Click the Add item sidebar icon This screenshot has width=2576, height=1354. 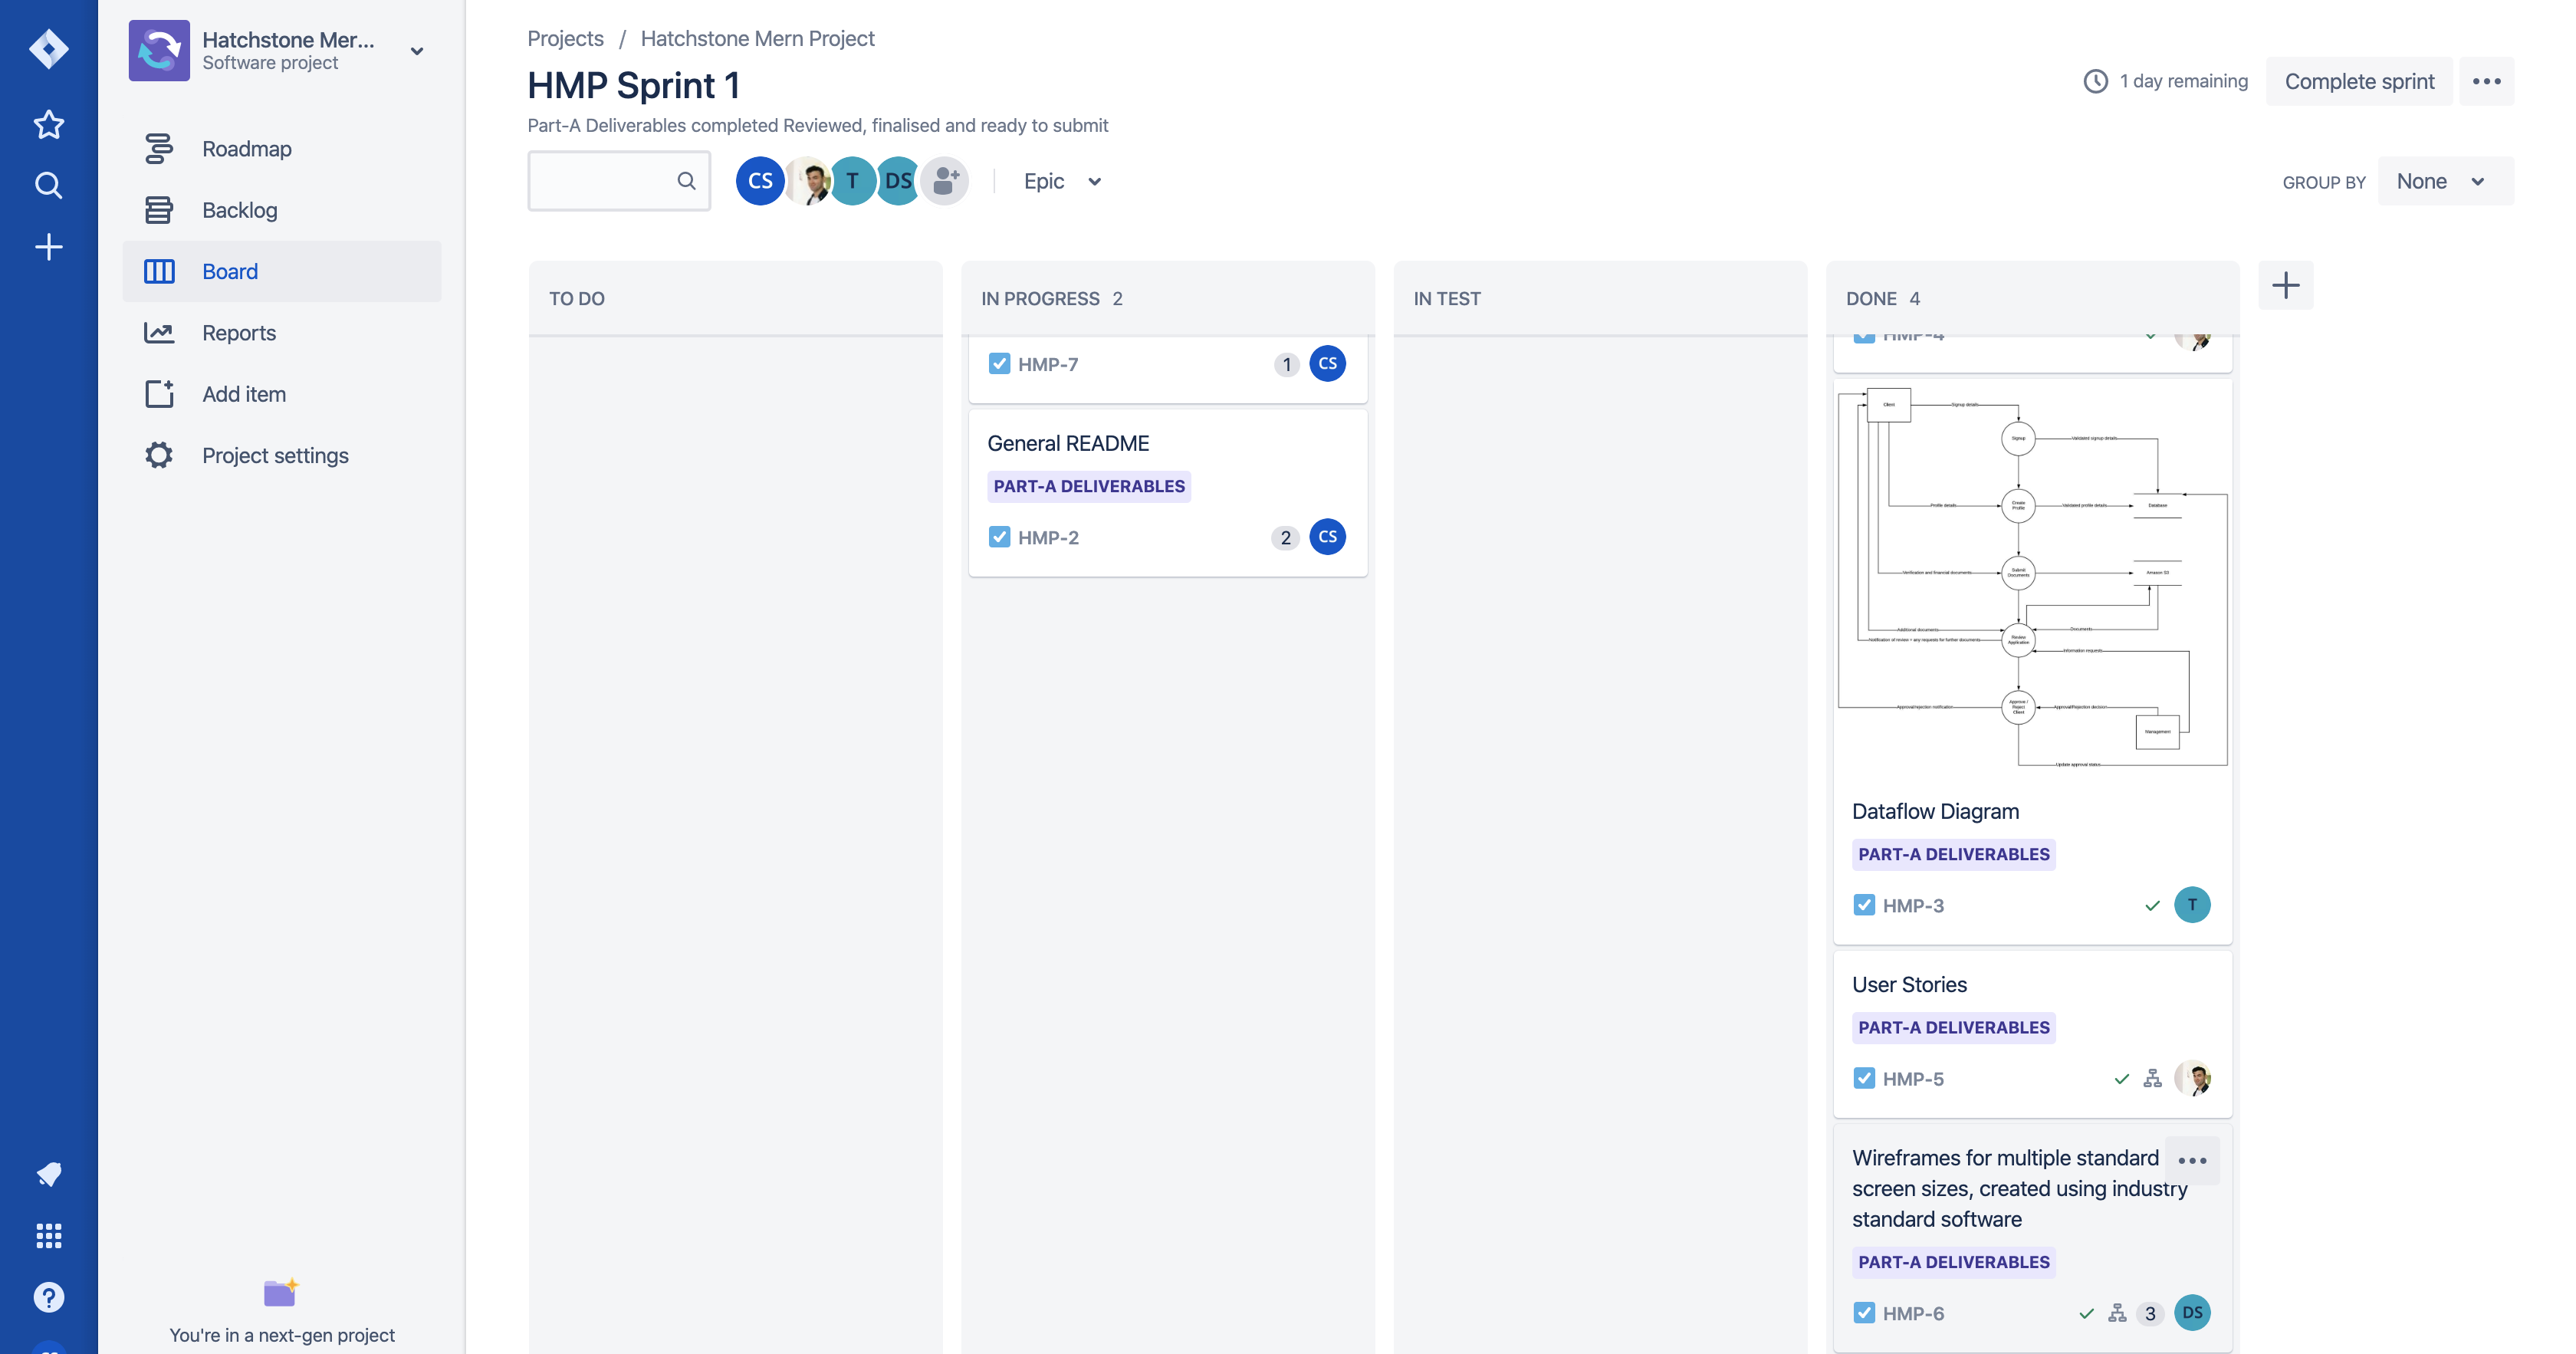(160, 394)
